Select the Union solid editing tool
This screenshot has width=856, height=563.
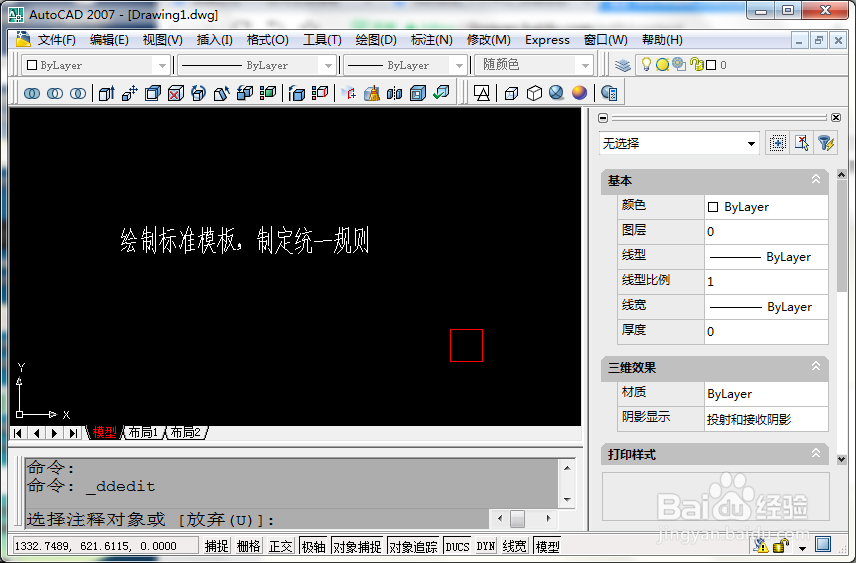(32, 93)
